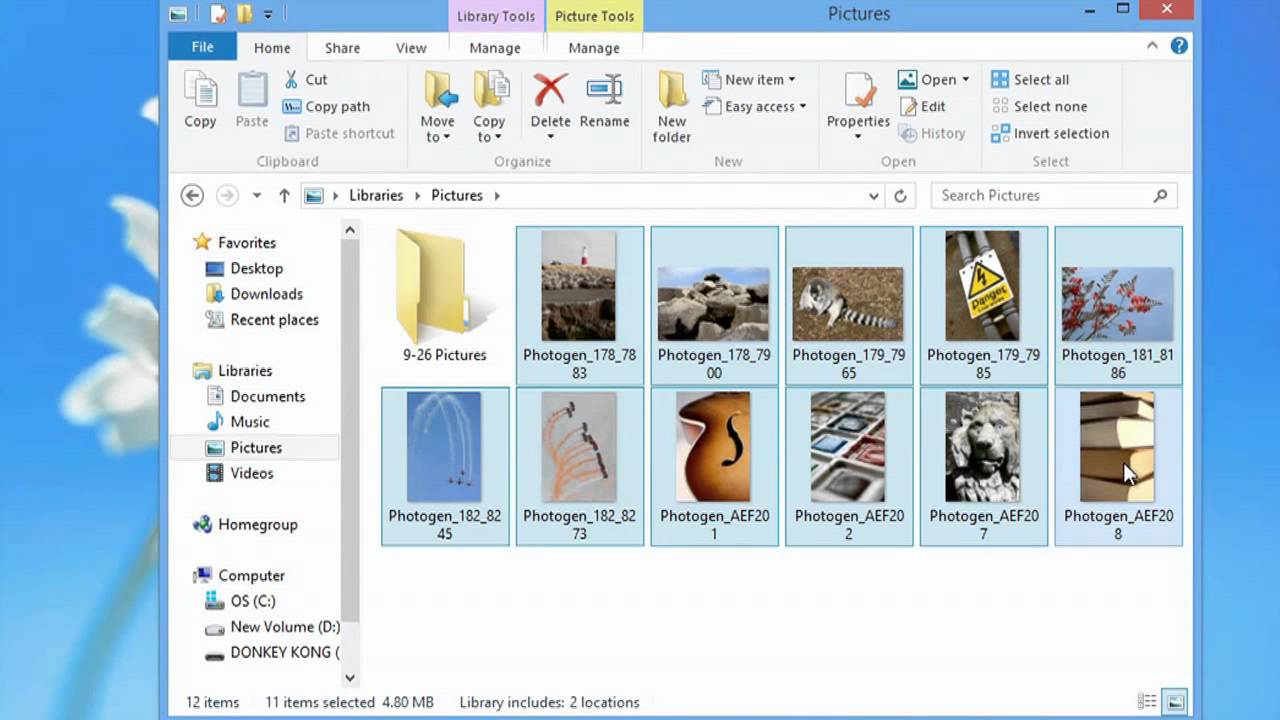Create a New folder from ribbon

point(672,105)
